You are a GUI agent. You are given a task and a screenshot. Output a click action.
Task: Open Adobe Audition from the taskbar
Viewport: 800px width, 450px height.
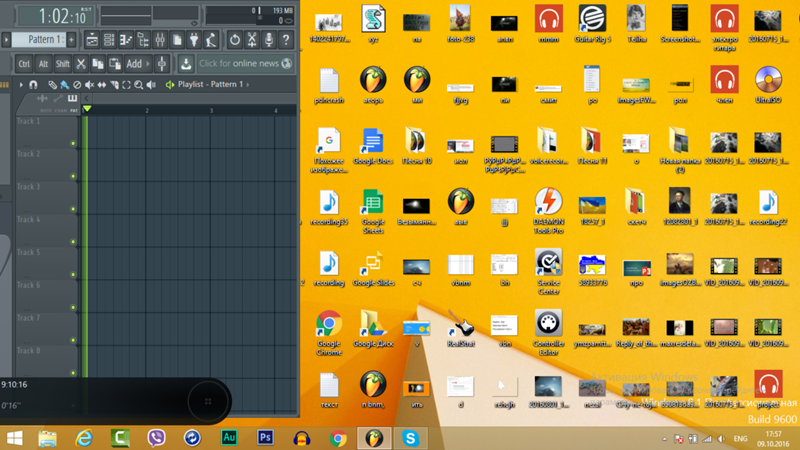pyautogui.click(x=229, y=438)
